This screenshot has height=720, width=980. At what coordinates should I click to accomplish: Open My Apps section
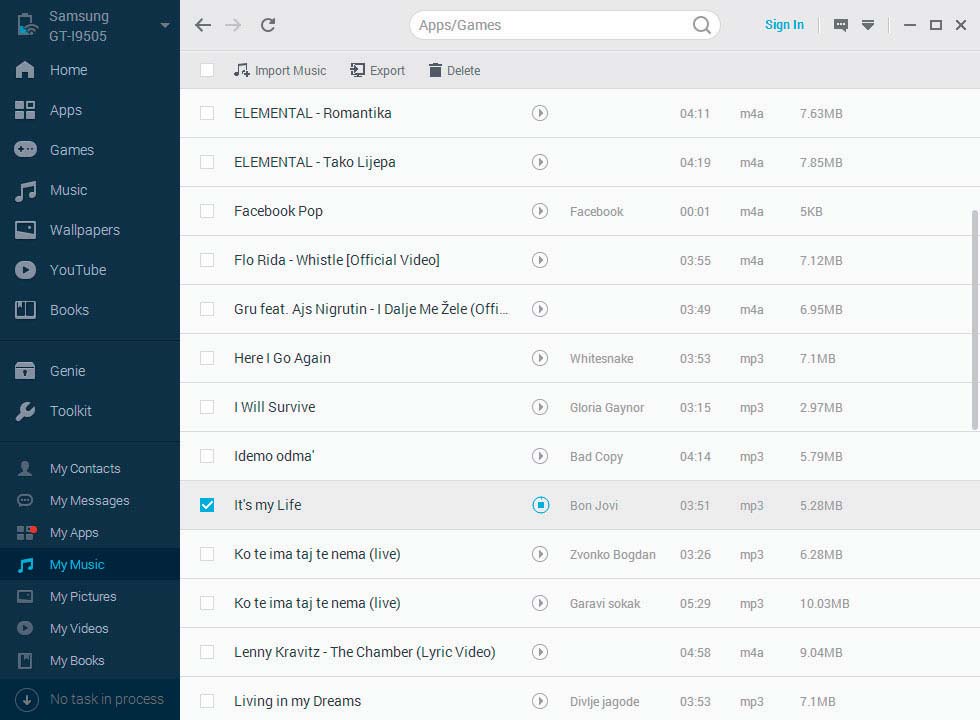(x=90, y=532)
